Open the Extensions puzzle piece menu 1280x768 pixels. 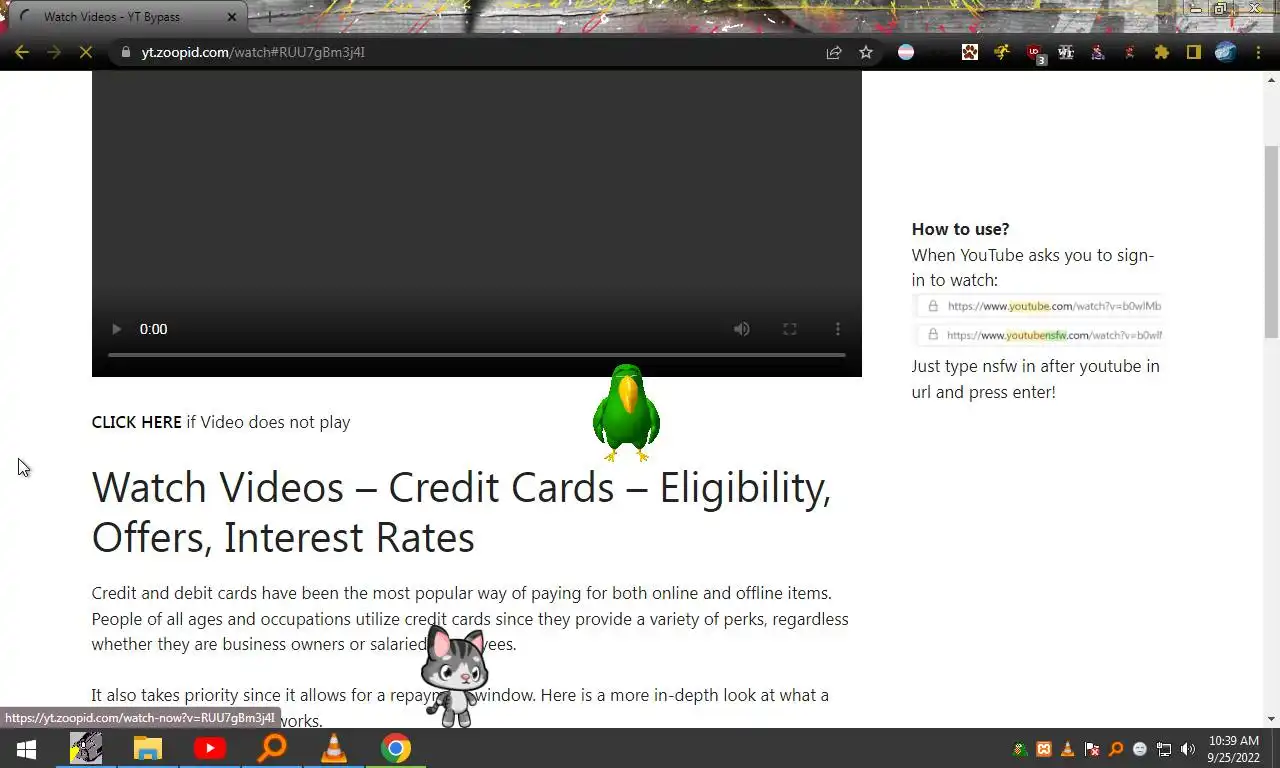pyautogui.click(x=1162, y=52)
